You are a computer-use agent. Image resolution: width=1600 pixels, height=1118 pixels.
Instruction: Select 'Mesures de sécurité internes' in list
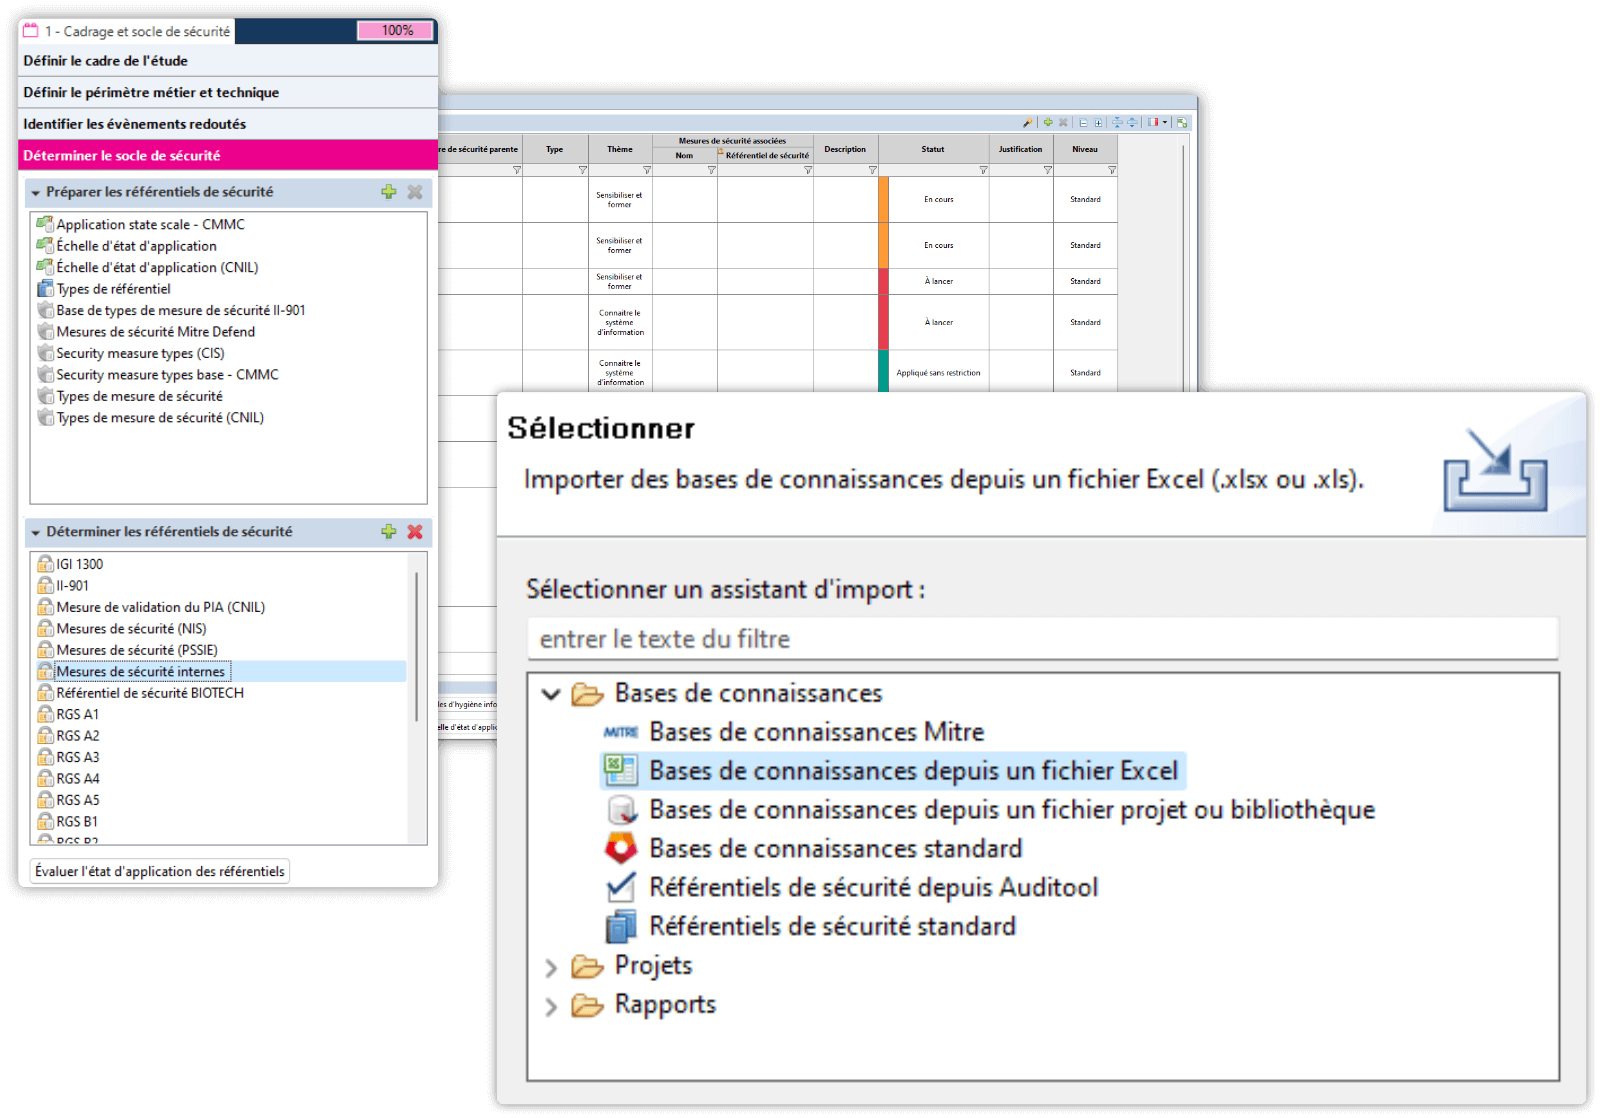click(140, 671)
